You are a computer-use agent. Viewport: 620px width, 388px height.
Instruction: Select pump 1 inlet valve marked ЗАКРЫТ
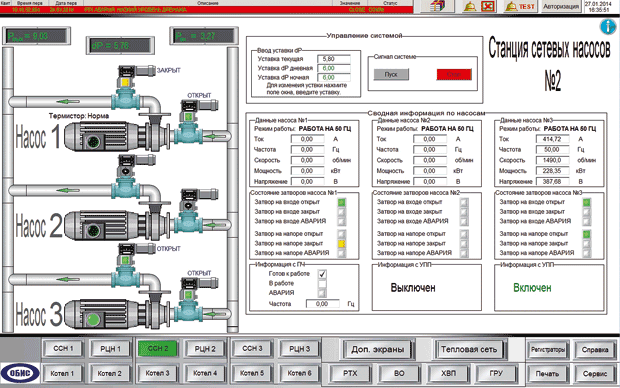(126, 87)
